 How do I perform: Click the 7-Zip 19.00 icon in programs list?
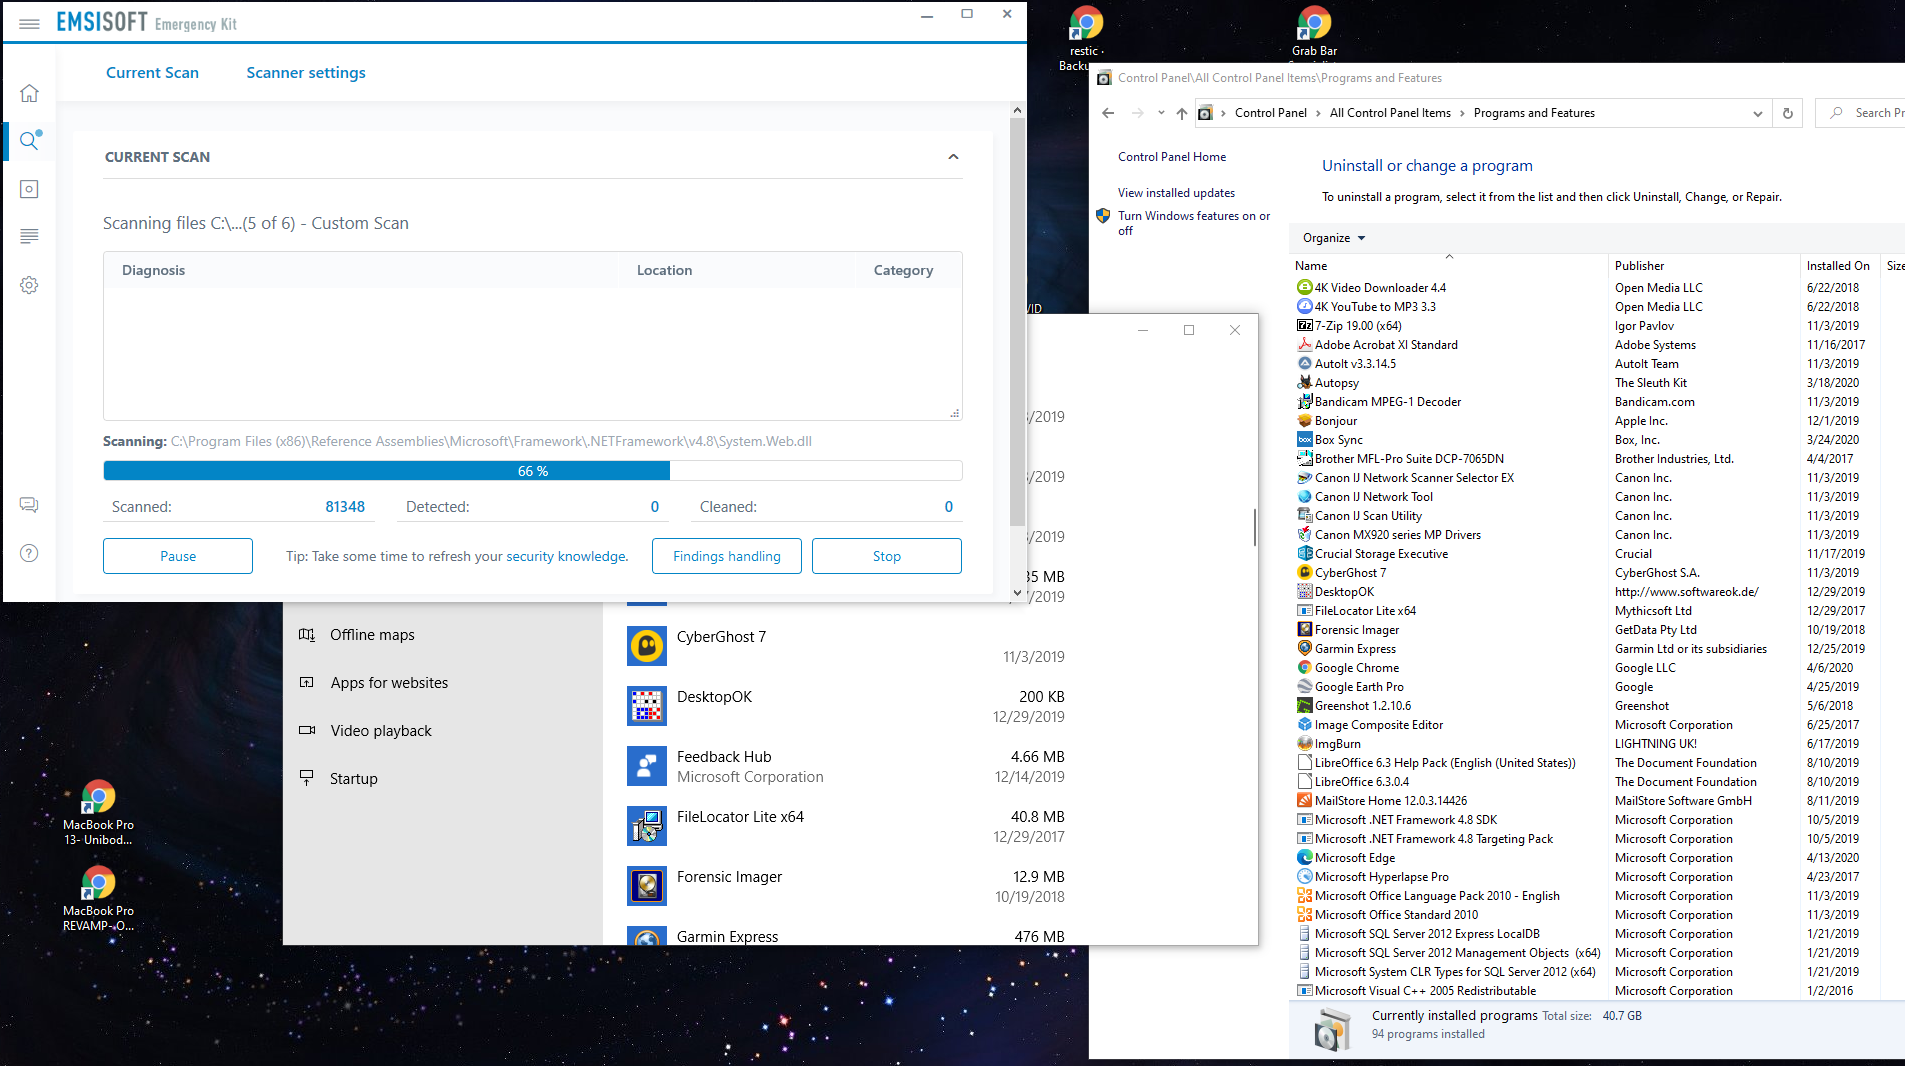pyautogui.click(x=1304, y=326)
